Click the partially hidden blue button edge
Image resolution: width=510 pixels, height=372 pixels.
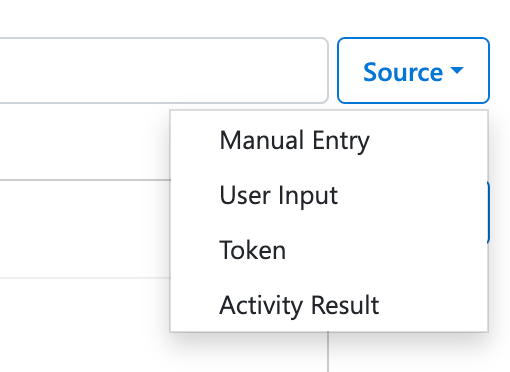(488, 213)
